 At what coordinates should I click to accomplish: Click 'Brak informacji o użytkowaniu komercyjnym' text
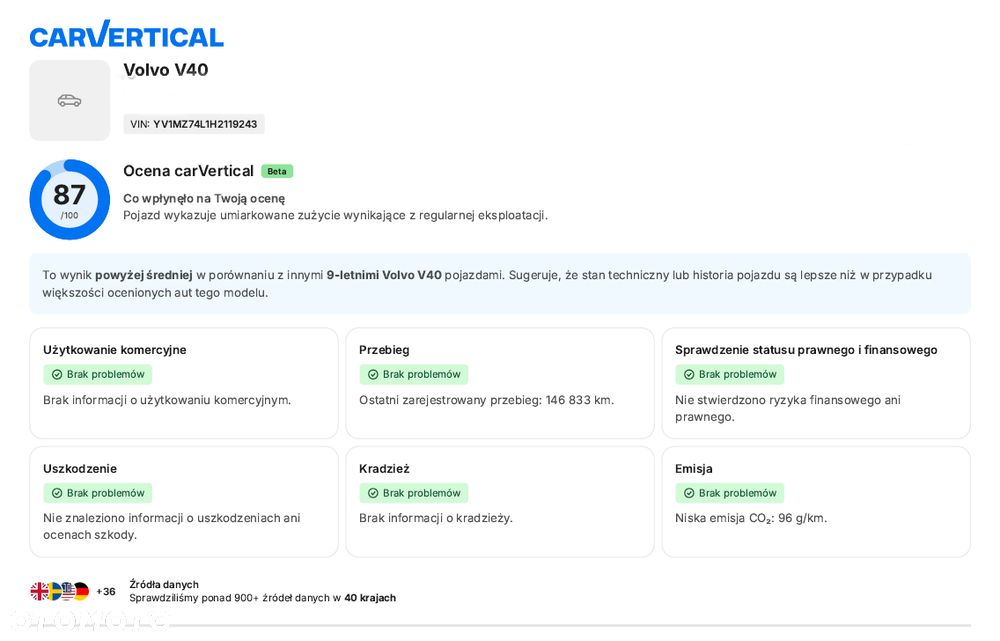[x=167, y=400]
